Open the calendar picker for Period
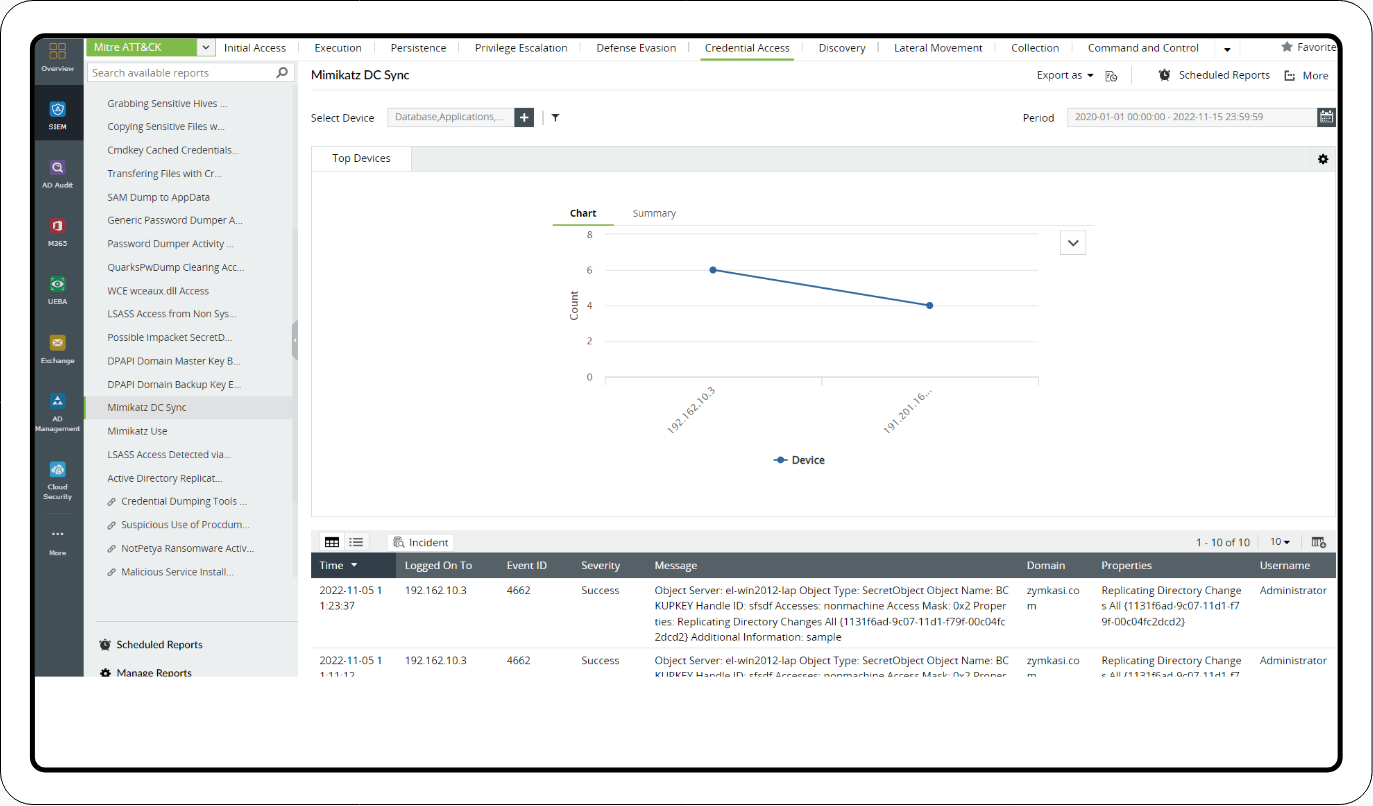This screenshot has height=806, width=1373. tap(1326, 117)
